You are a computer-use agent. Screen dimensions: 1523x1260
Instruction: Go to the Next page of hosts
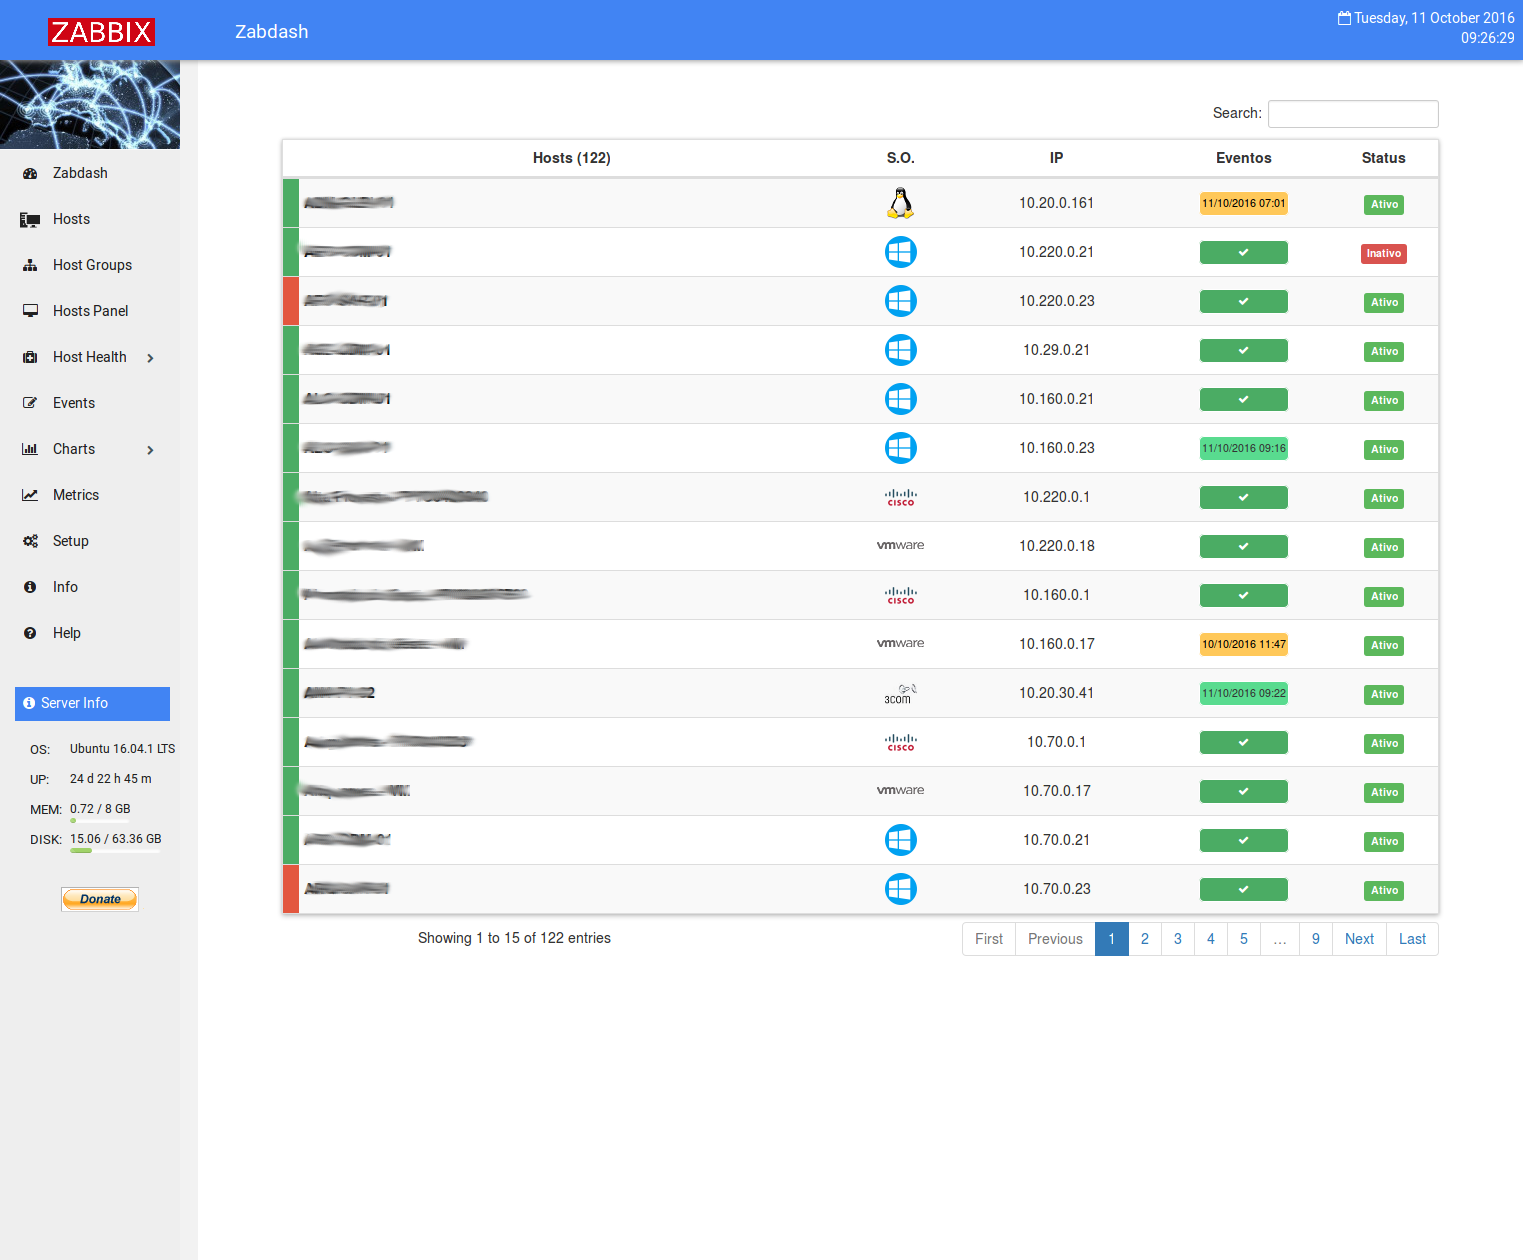click(x=1358, y=939)
